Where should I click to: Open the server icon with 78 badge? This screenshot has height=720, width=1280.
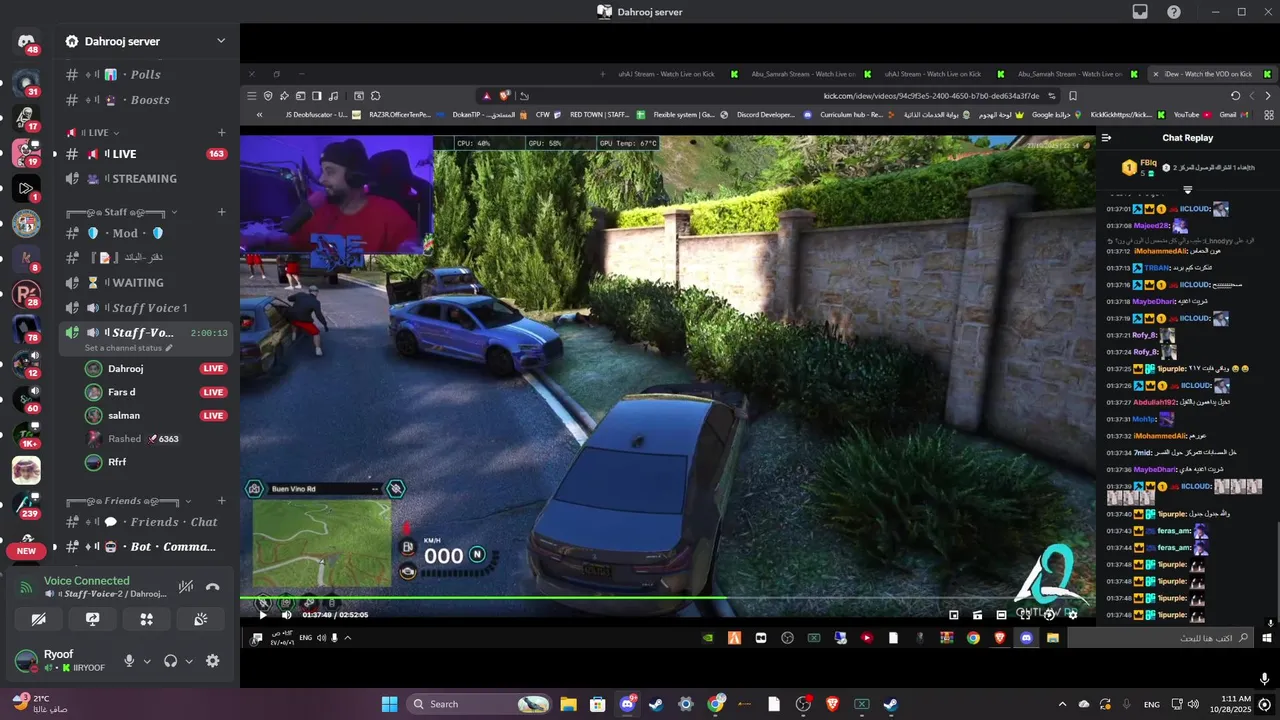pos(26,328)
